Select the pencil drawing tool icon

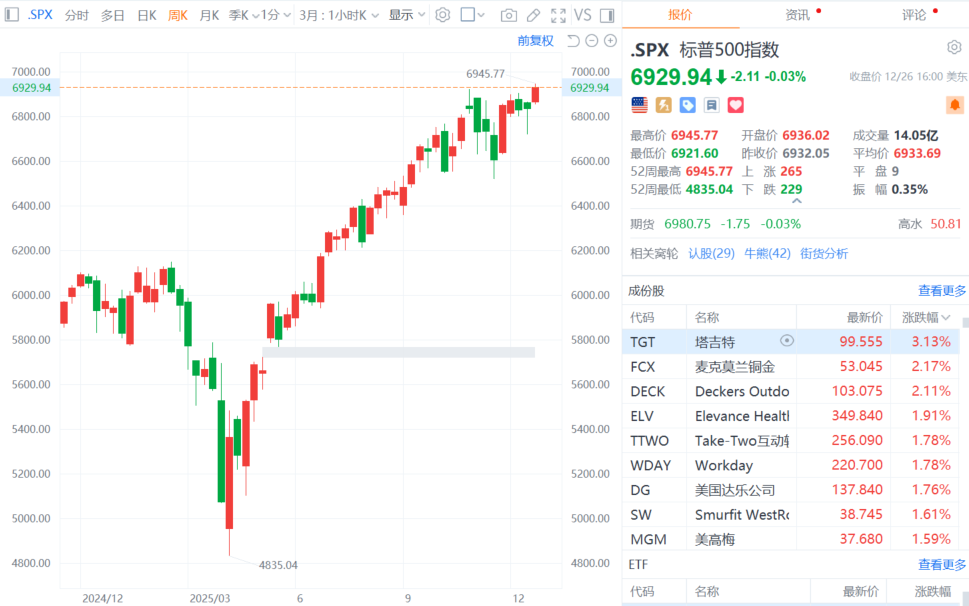(x=534, y=15)
